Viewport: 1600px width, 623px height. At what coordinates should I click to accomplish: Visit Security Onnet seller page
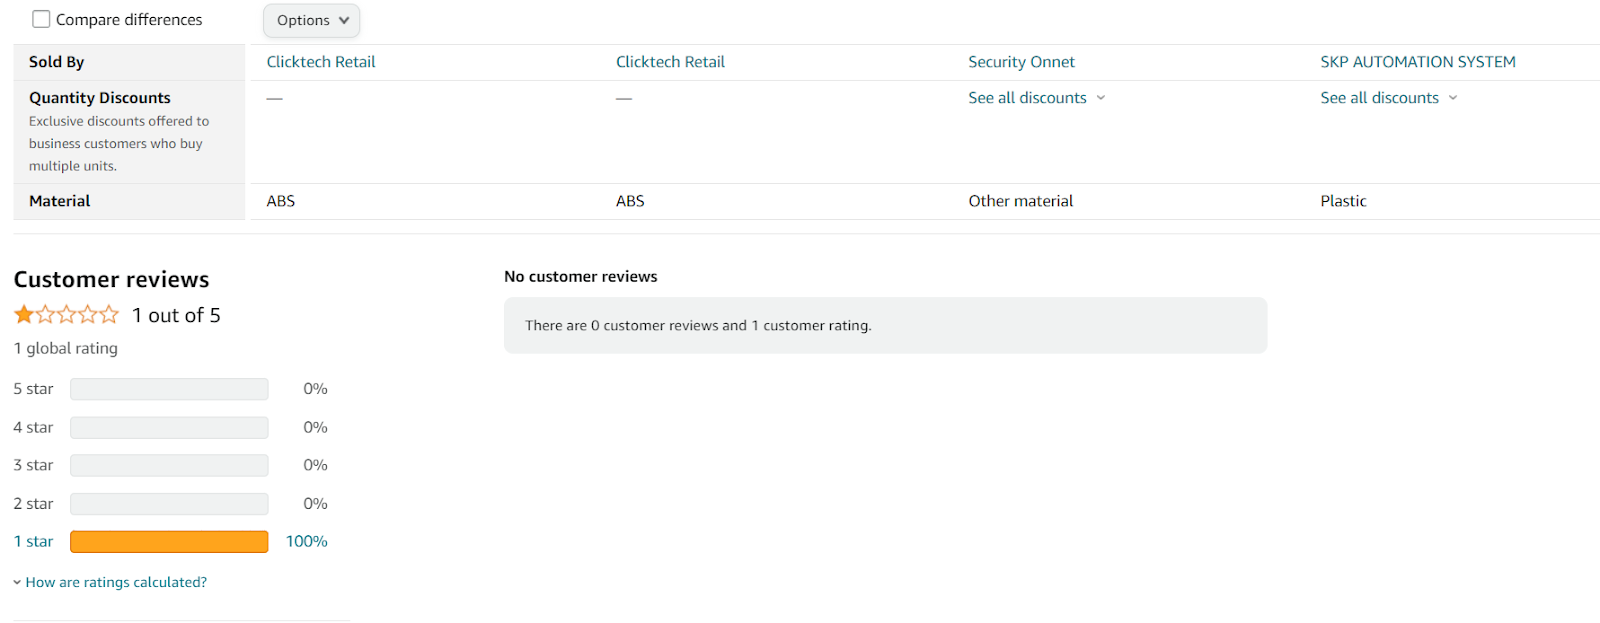(x=1021, y=62)
